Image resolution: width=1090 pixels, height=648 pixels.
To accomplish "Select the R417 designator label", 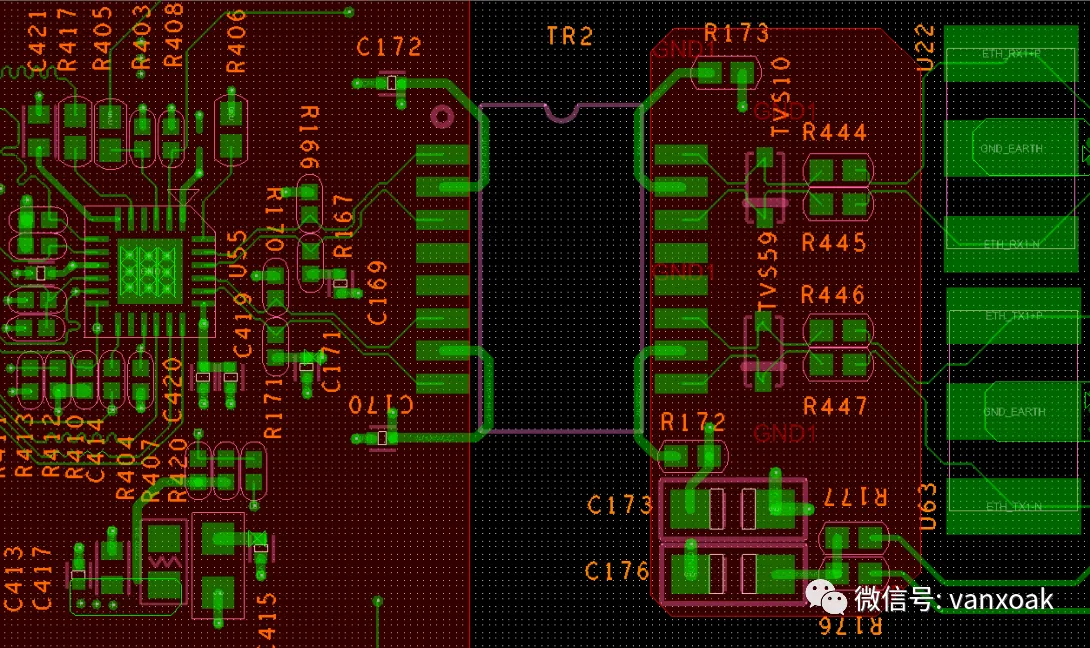I will pyautogui.click(x=67, y=40).
